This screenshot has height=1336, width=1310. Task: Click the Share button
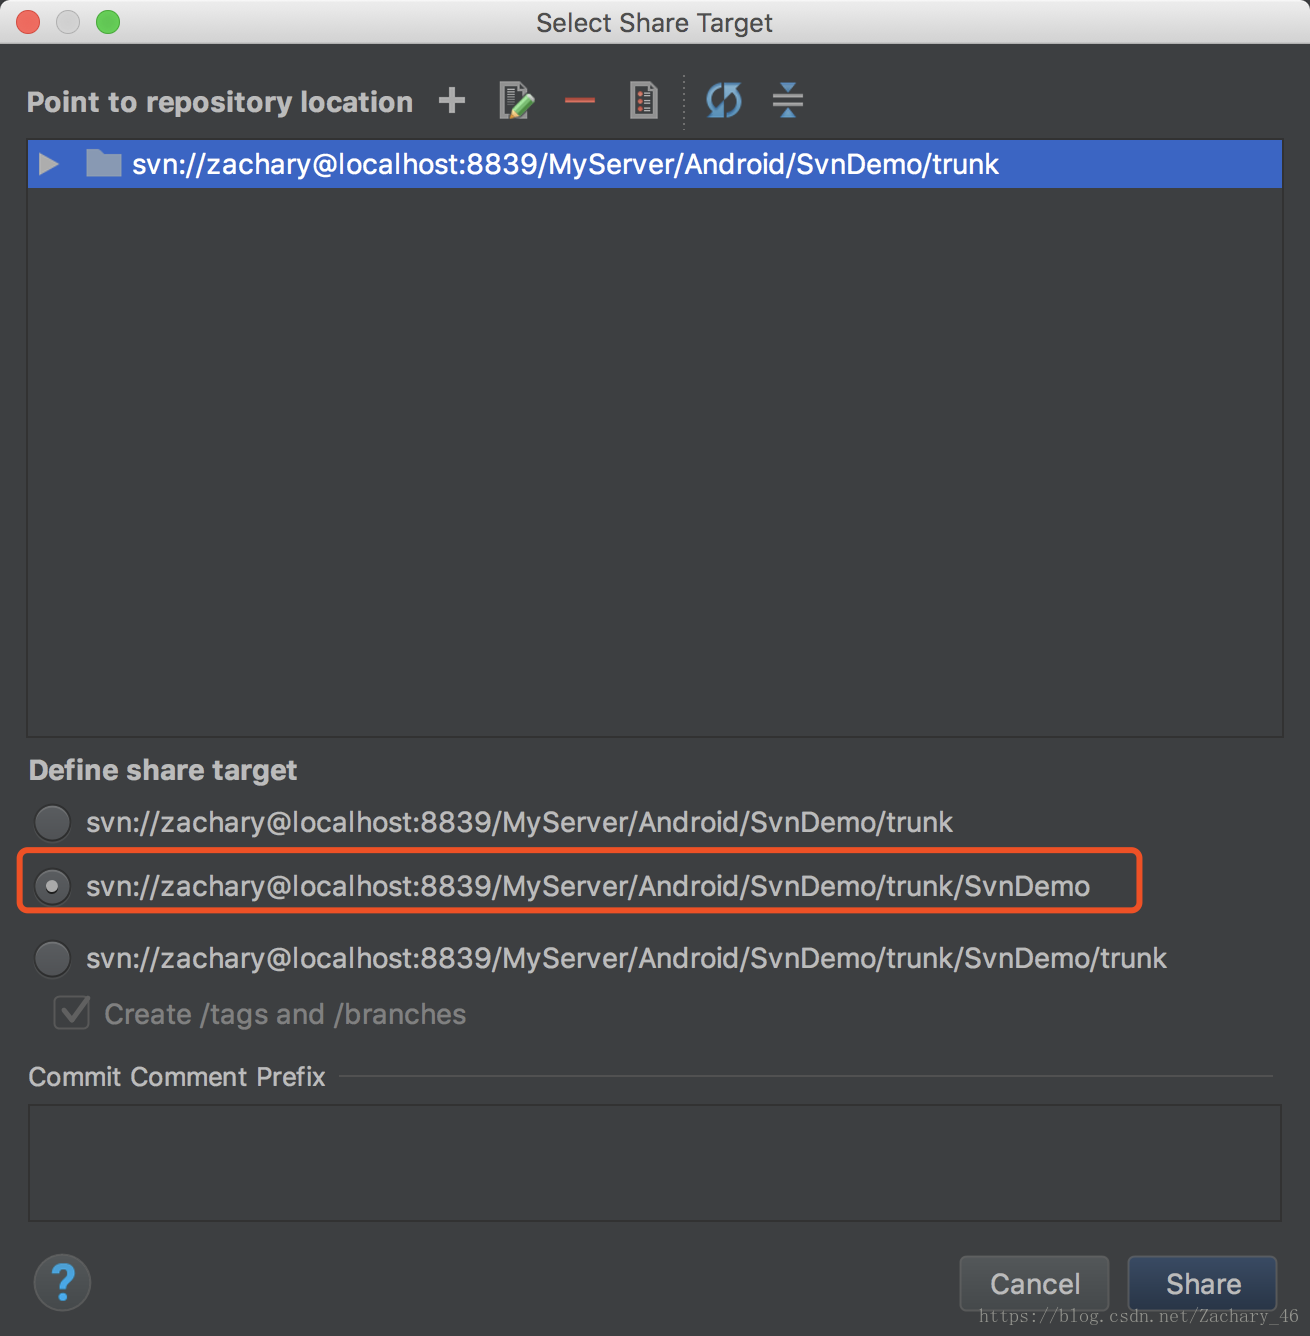(x=1202, y=1283)
